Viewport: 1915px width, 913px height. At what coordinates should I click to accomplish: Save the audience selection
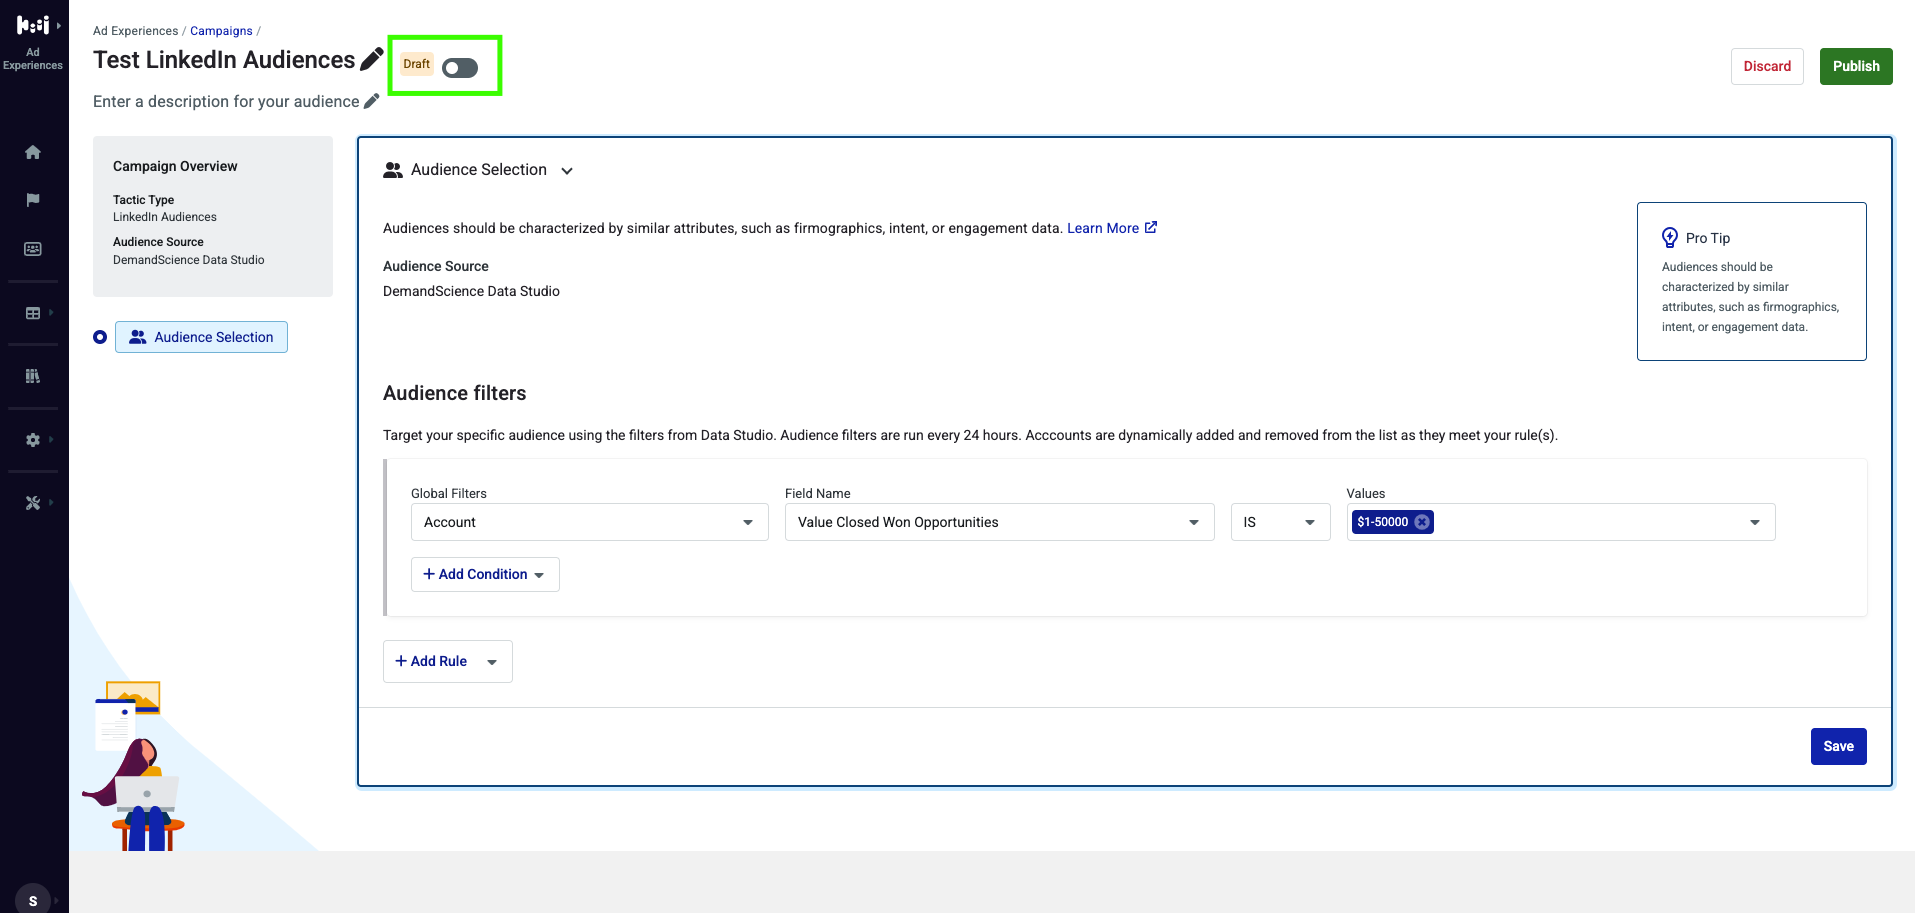pyautogui.click(x=1838, y=746)
